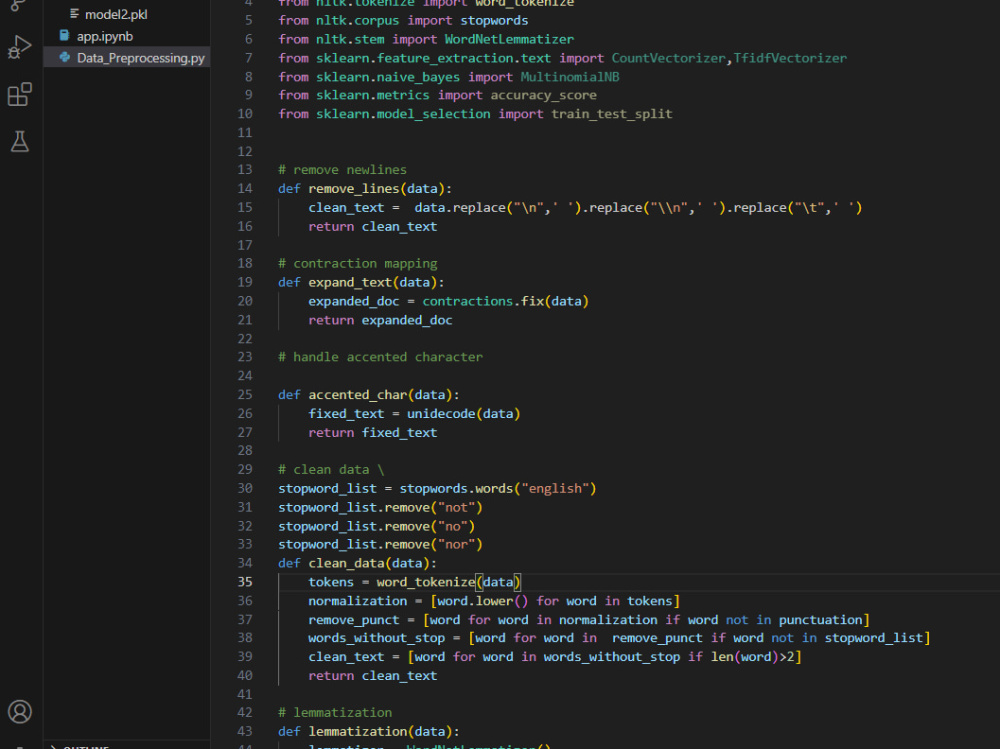This screenshot has height=749, width=1000.
Task: Open the Extensions view in activity bar
Action: [20, 94]
